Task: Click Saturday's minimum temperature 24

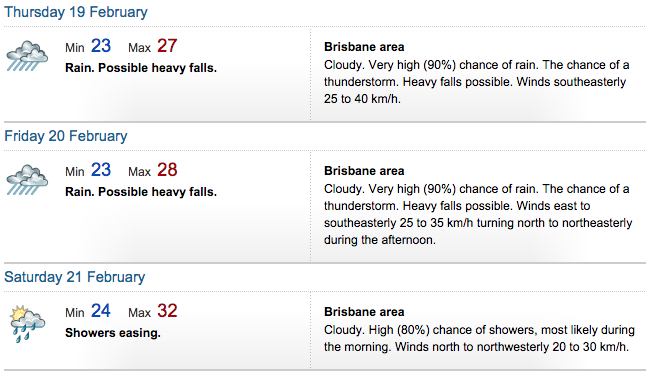Action: coord(101,311)
